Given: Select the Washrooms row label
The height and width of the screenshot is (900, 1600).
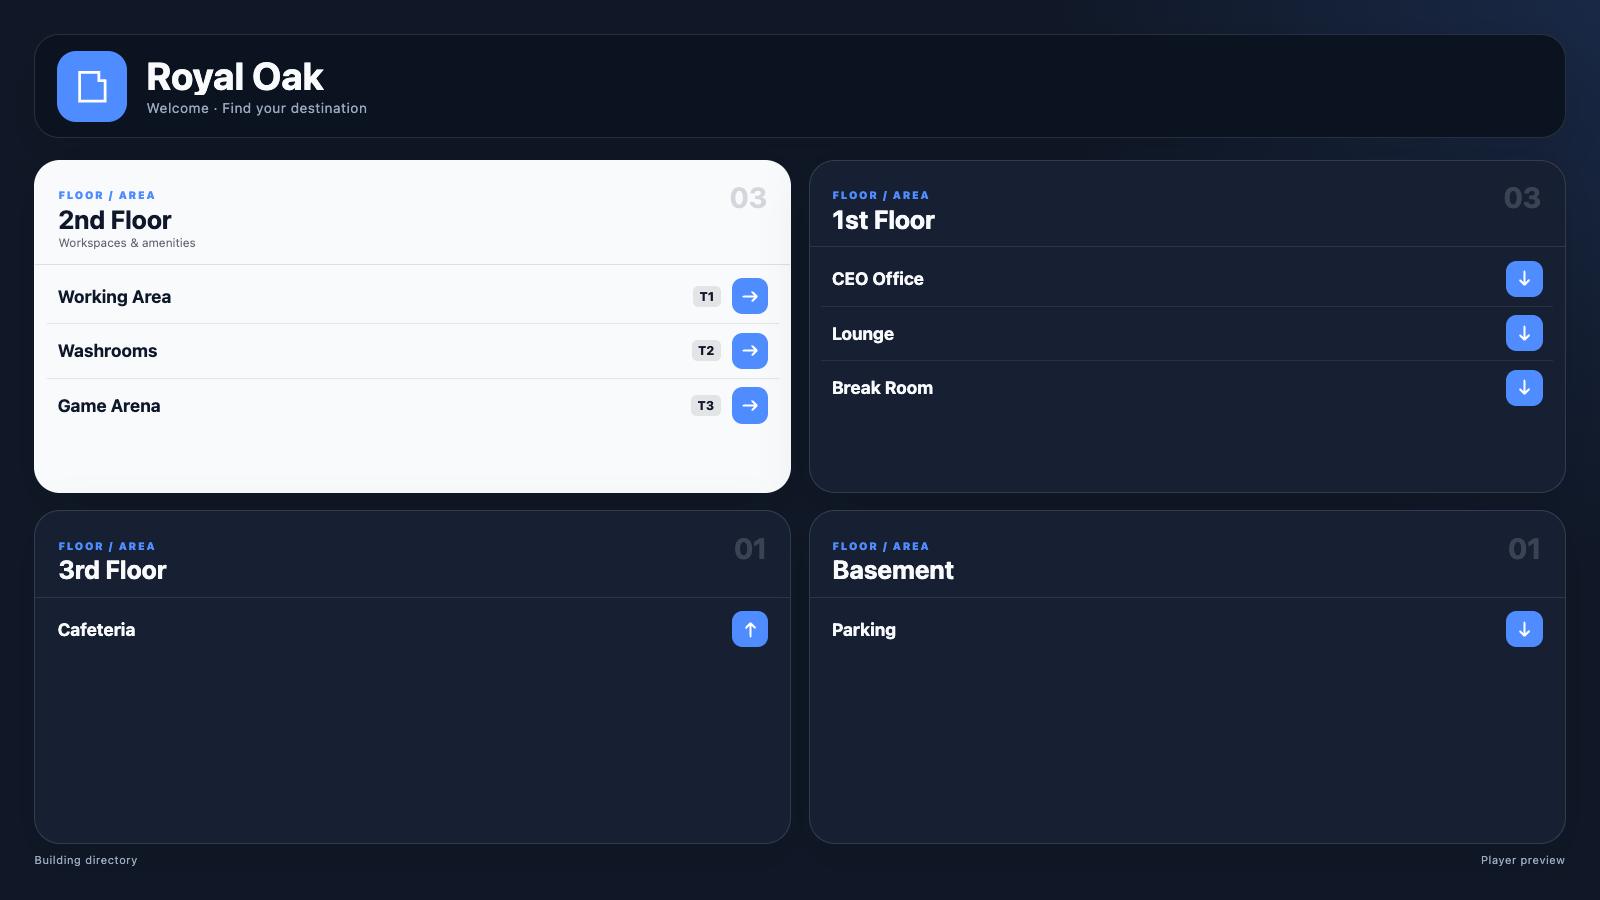Looking at the screenshot, I should click(x=107, y=351).
